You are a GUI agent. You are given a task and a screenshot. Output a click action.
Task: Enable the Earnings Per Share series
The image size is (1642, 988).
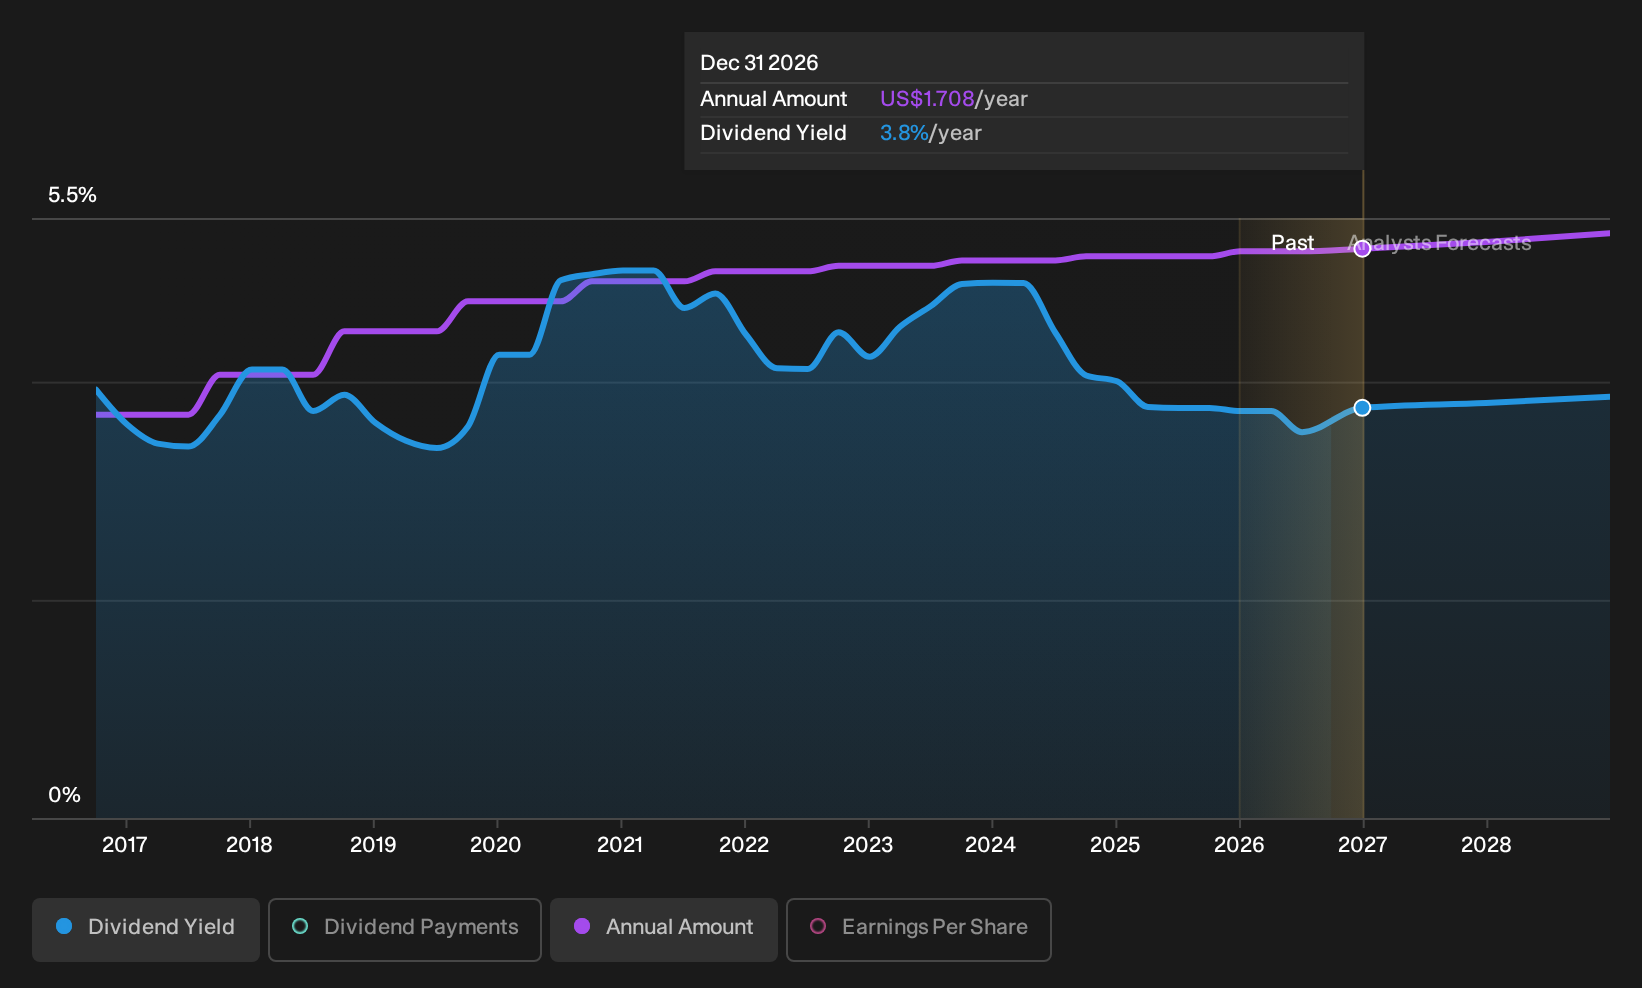click(x=919, y=929)
